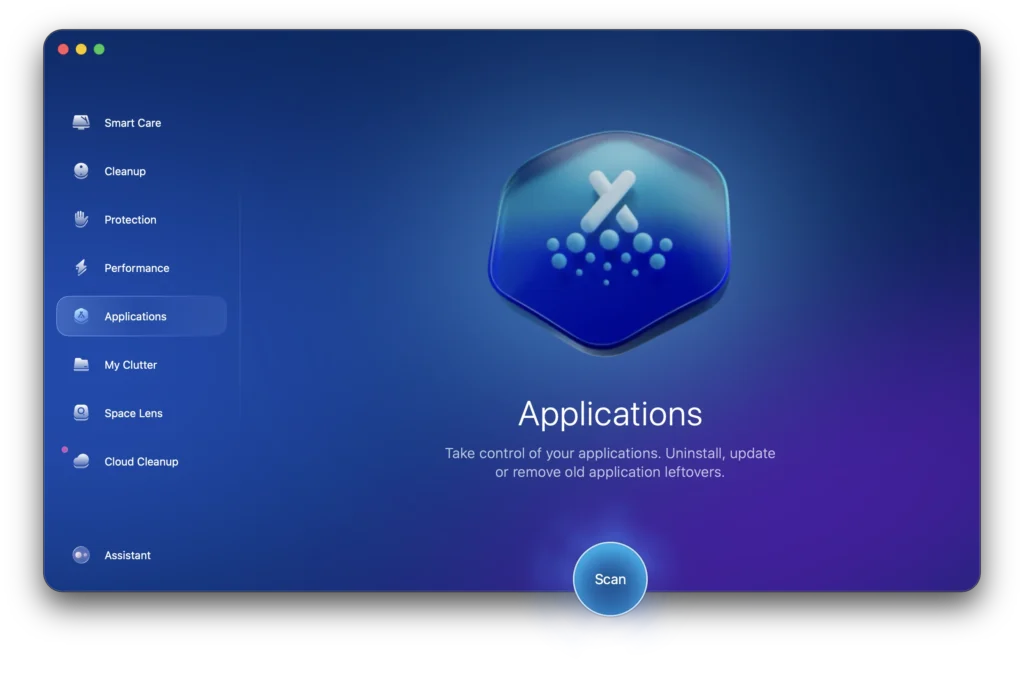
Task: Open the Assistant via its circular icon
Action: (81, 555)
